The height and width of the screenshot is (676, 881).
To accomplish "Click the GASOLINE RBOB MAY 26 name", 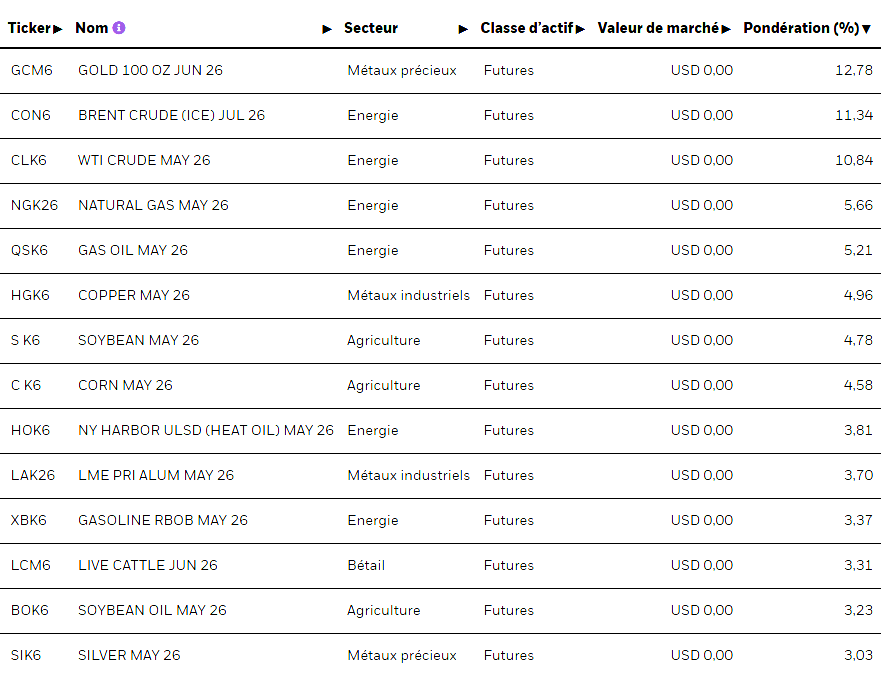I will click(x=162, y=520).
